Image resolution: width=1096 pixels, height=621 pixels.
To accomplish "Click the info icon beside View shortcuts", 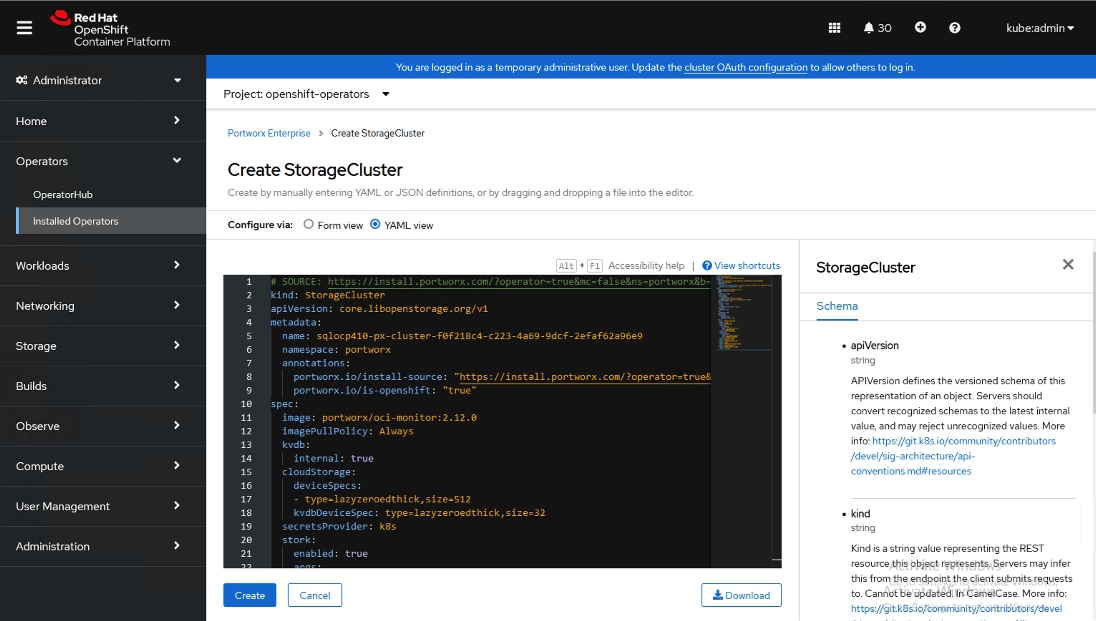I will pos(709,265).
